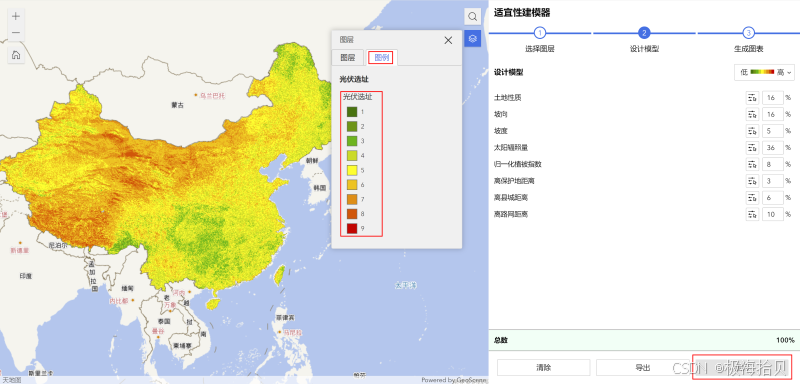Image resolution: width=800 pixels, height=384 pixels.
Task: Switch to the 图例 tab
Action: pyautogui.click(x=381, y=58)
